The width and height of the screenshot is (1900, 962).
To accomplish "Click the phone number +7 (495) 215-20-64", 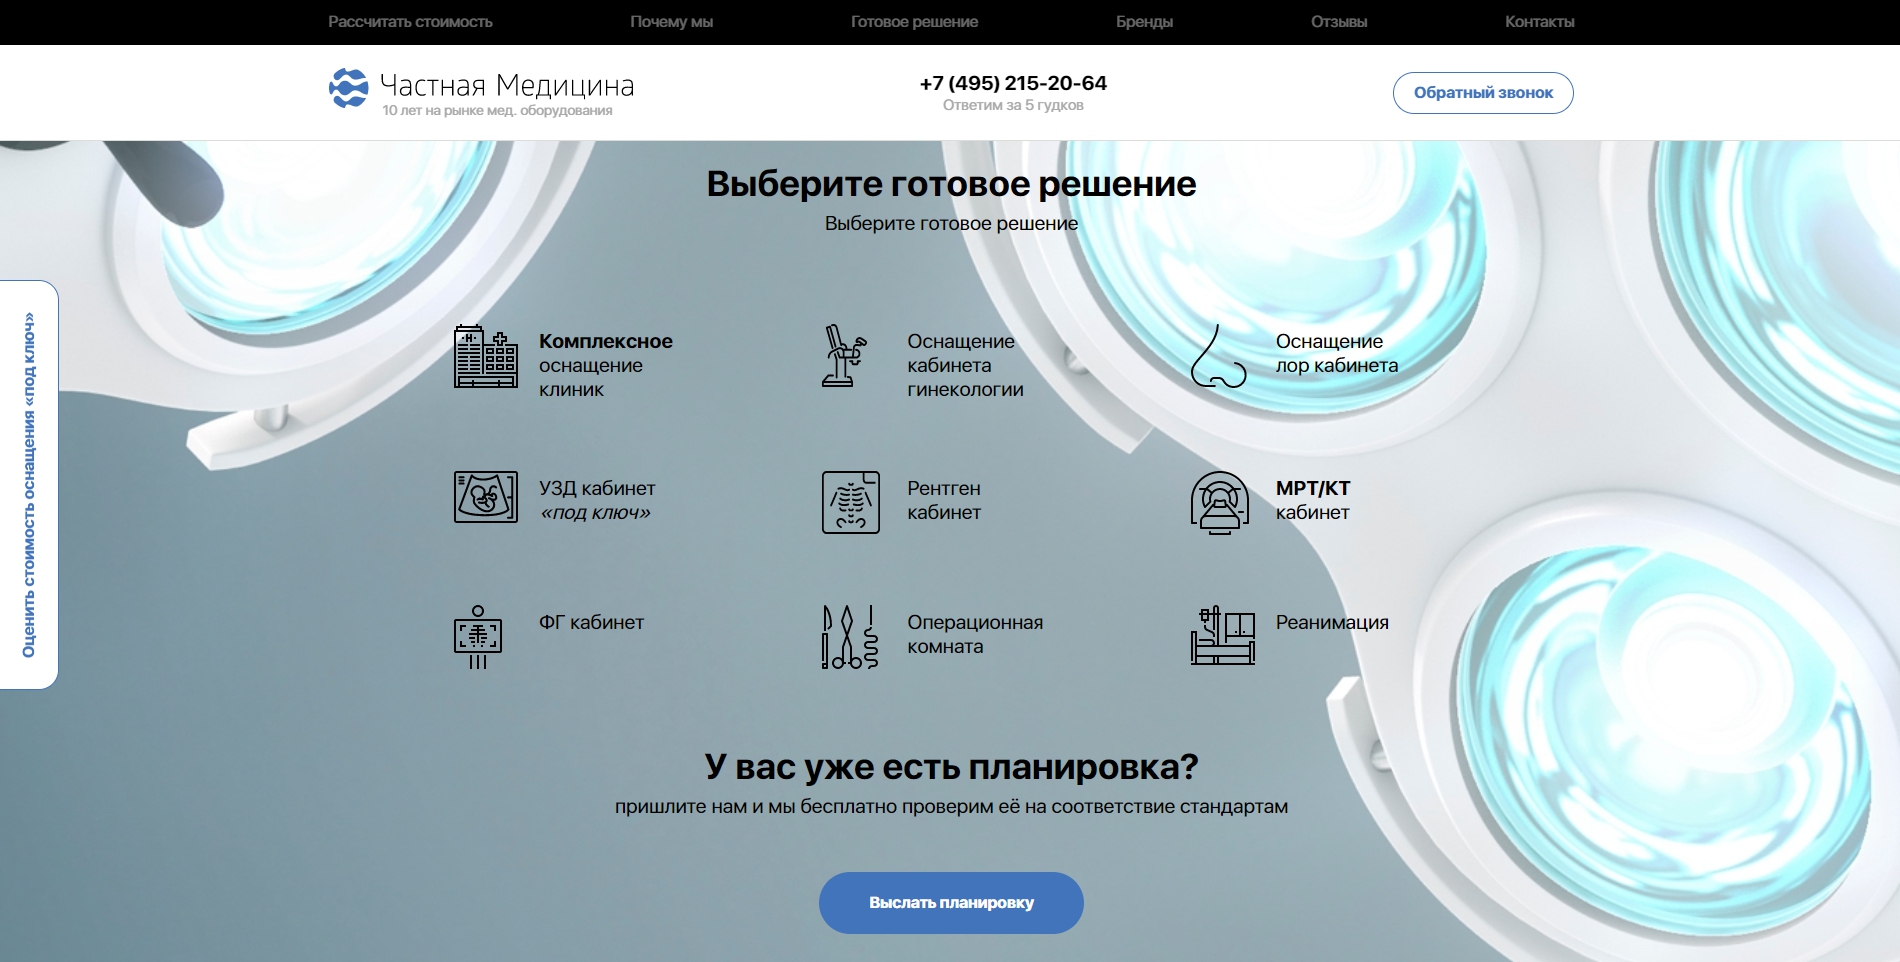I will pos(1013,83).
